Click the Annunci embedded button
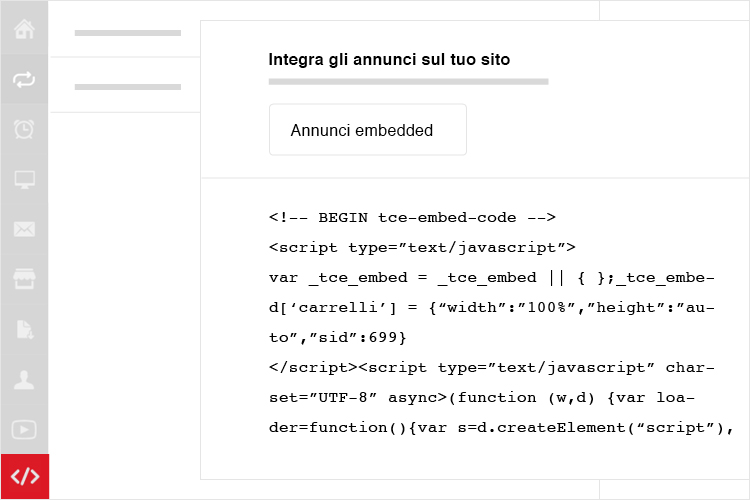This screenshot has width=750, height=500. point(368,130)
